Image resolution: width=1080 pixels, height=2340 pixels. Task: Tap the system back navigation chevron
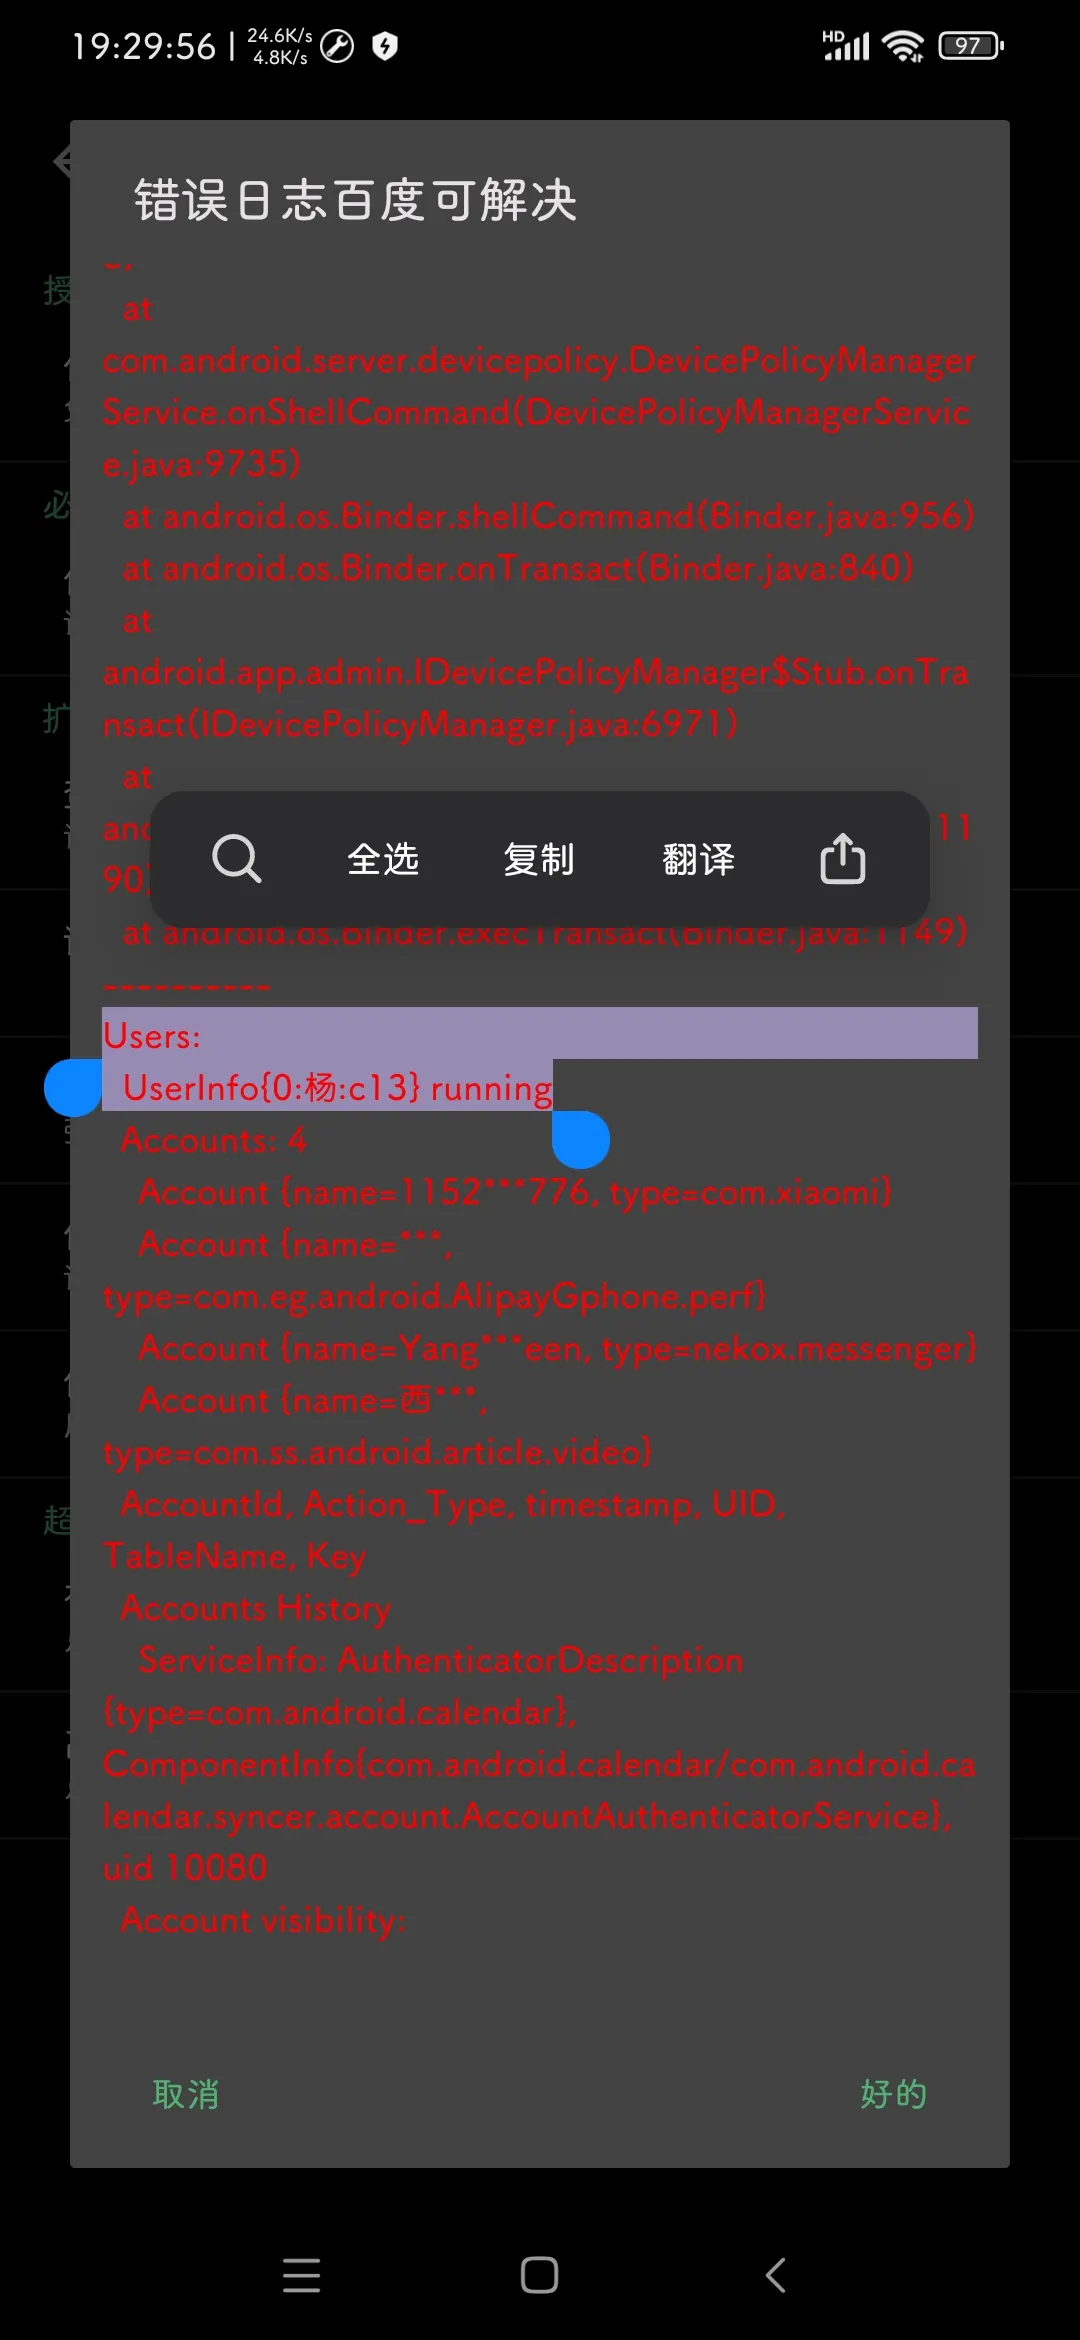[x=776, y=2275]
